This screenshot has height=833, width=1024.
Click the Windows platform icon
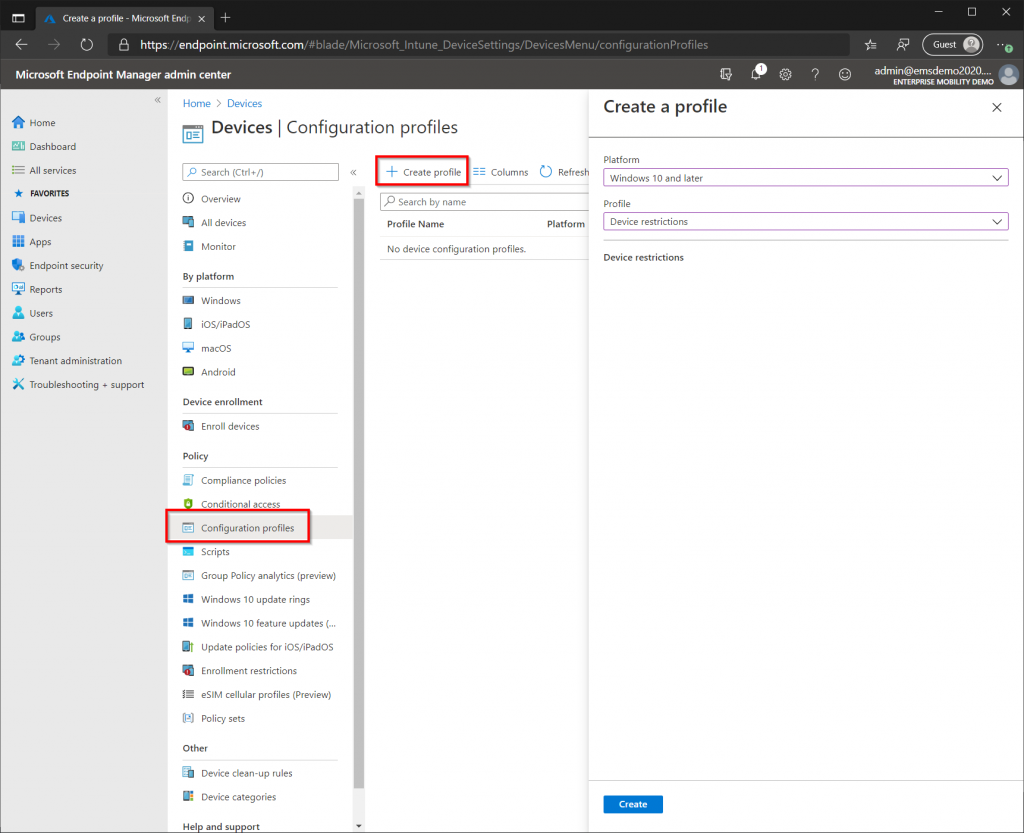pos(188,300)
